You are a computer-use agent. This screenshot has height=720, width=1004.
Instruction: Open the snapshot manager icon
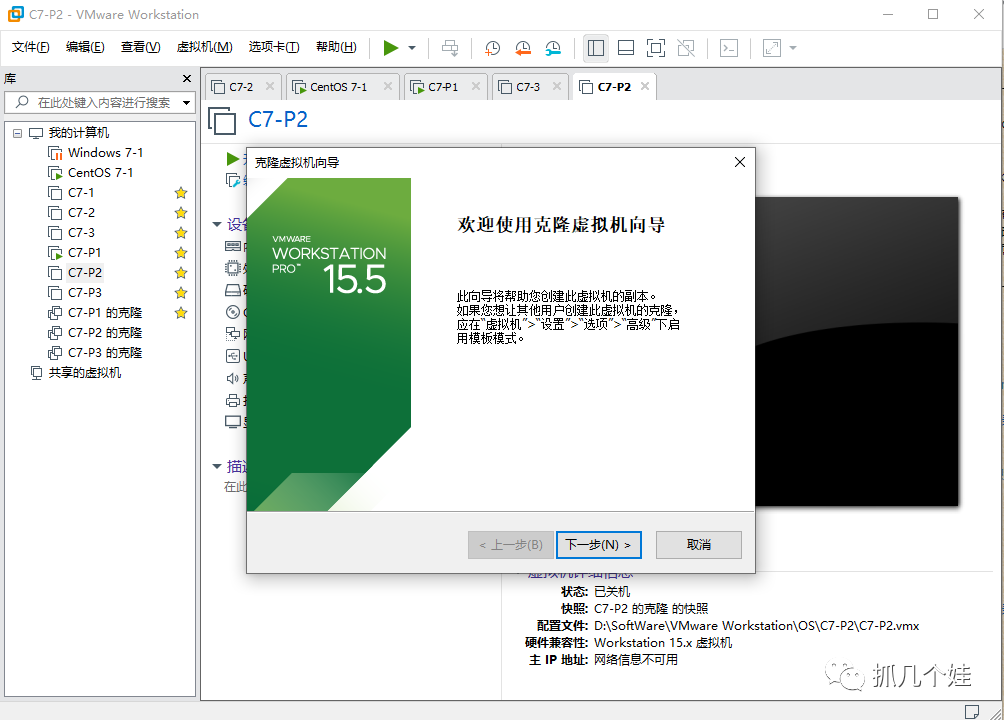553,48
